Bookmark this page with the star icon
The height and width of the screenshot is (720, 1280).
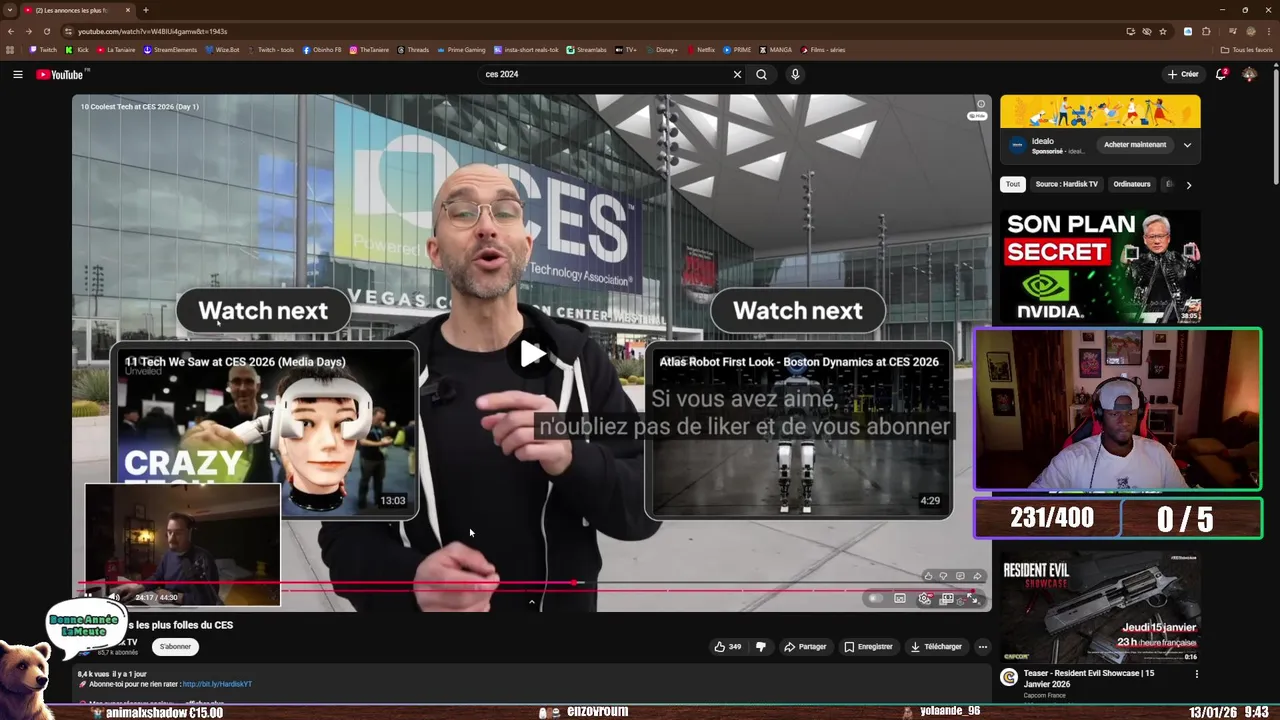coord(1163,31)
